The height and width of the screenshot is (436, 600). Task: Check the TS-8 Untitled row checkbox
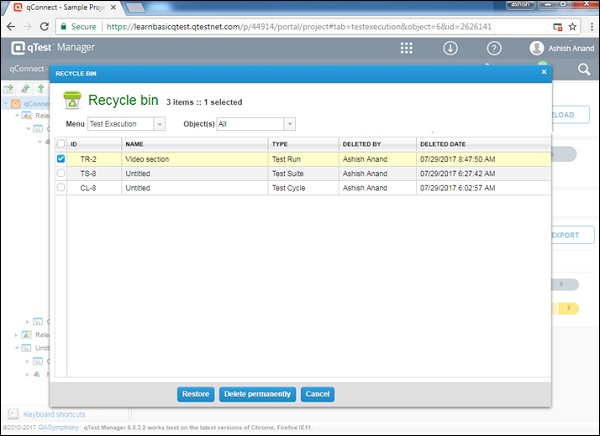tap(61, 173)
